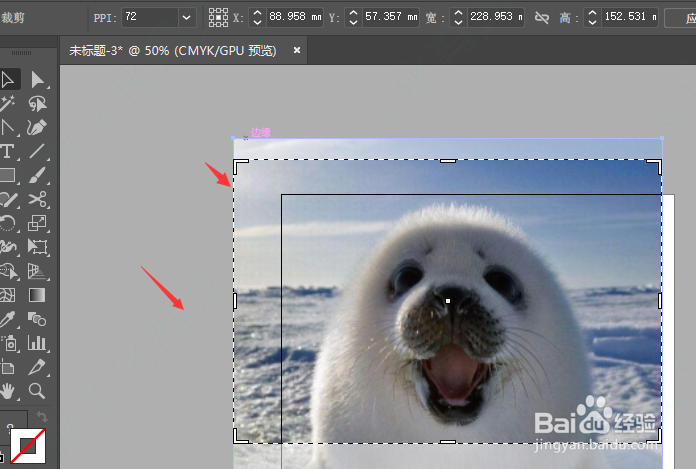Select the Eyedropper tool
Viewport: 696px width, 469px height.
[x=8, y=319]
